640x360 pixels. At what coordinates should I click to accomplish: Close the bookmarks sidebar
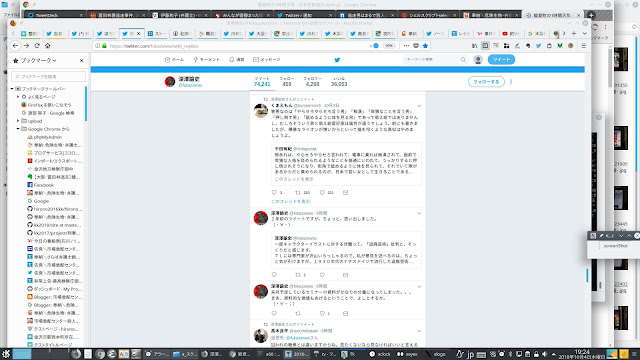(82, 60)
